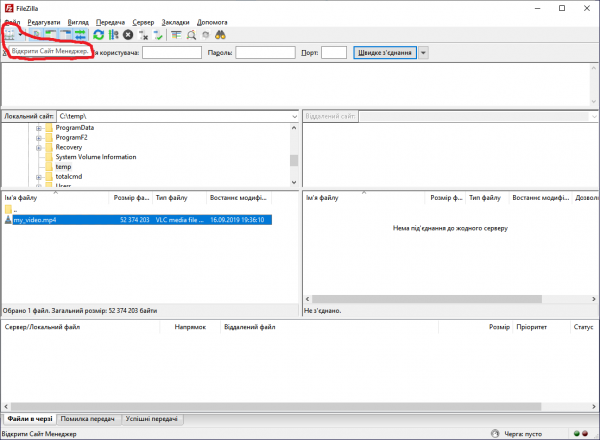Expand the Recovery folder tree node

click(38, 147)
